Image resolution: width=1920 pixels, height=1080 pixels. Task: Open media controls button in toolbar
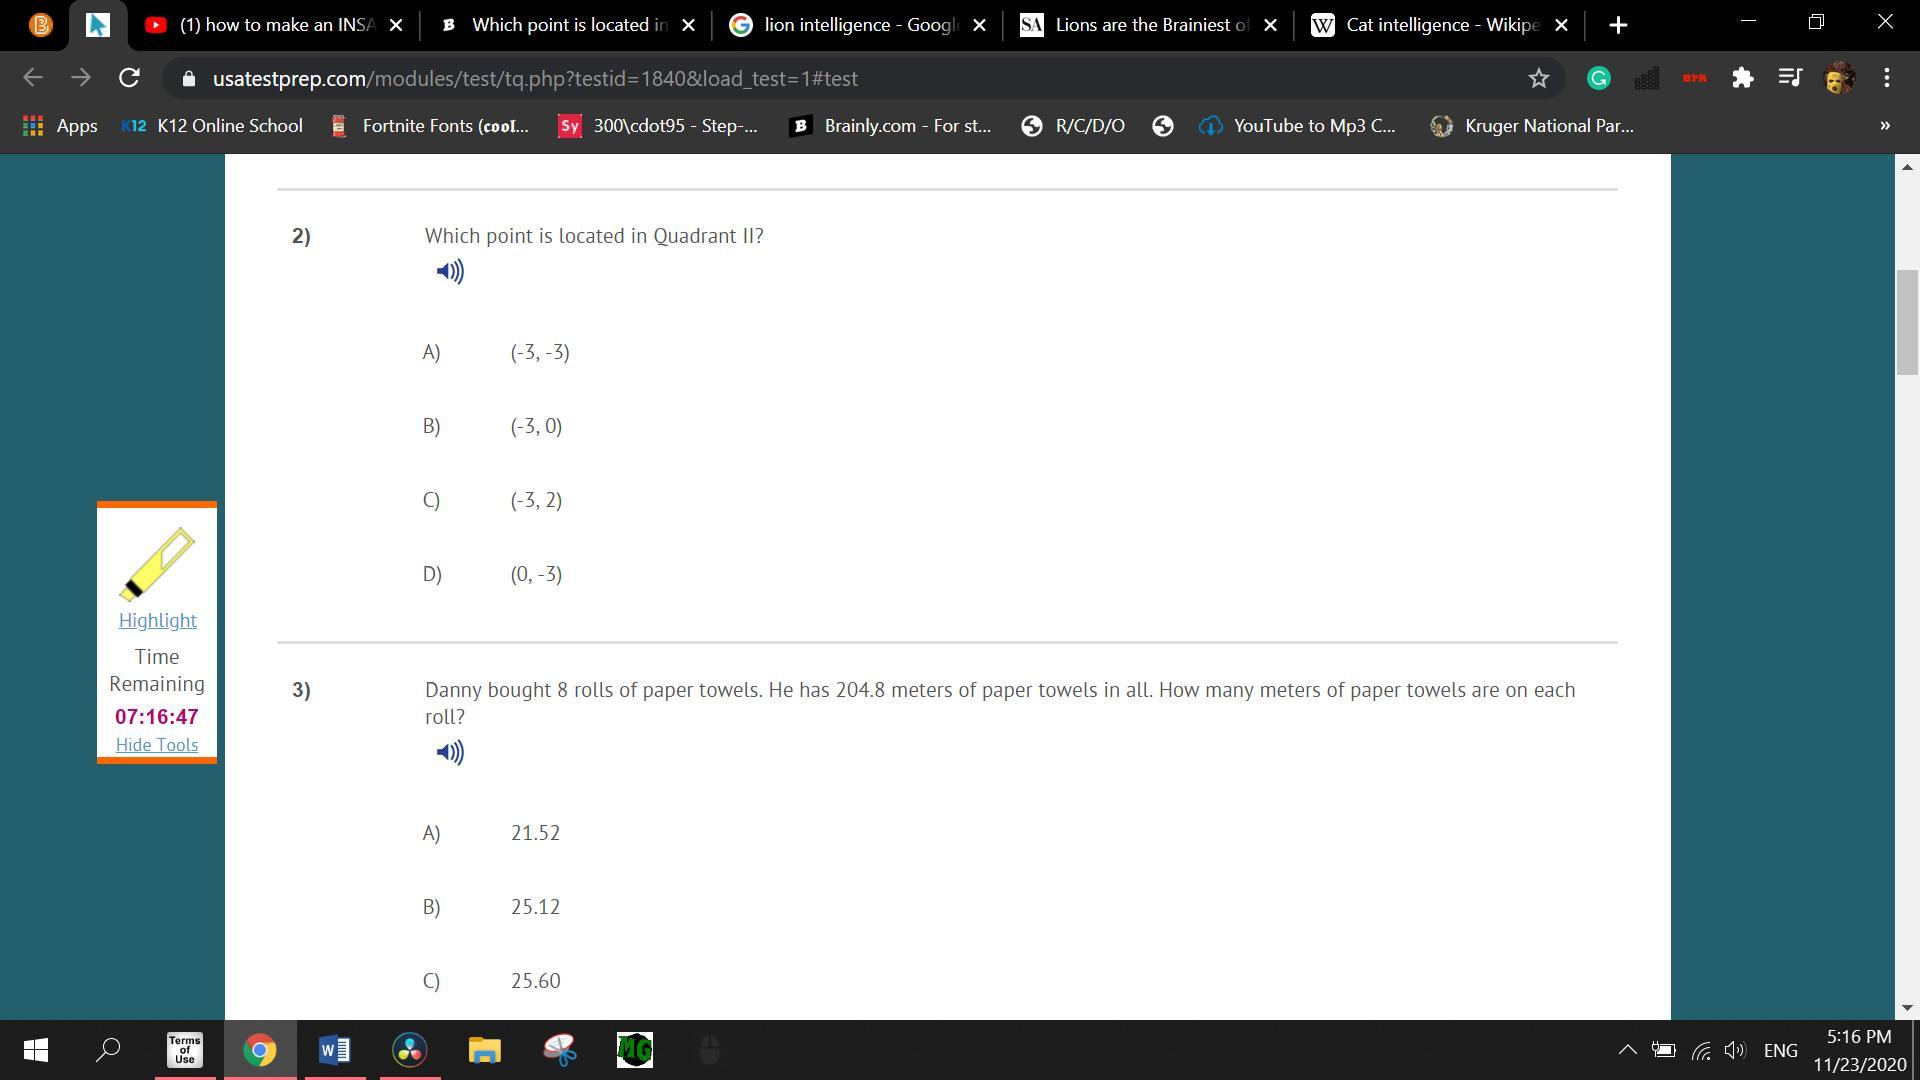1790,78
